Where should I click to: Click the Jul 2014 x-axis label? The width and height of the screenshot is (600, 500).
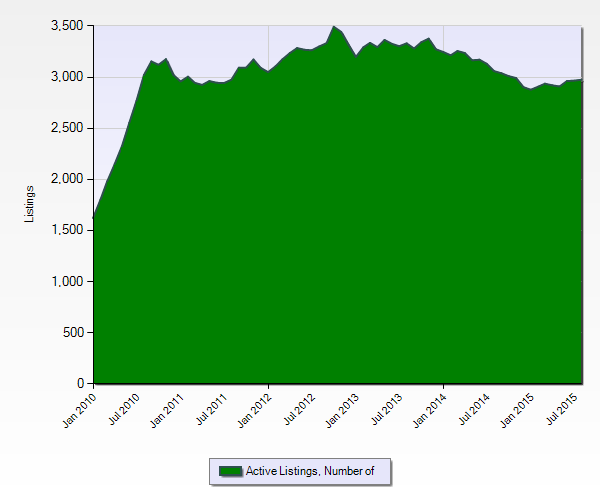(474, 409)
